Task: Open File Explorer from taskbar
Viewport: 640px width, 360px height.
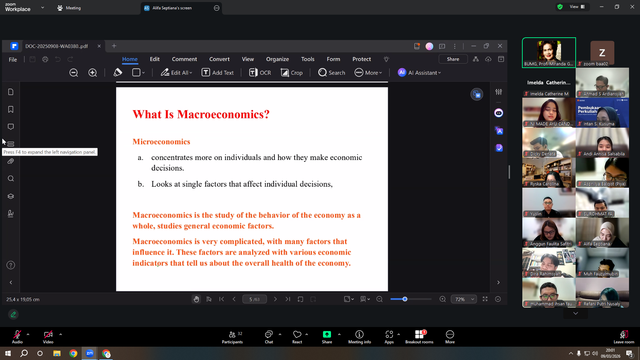Action: click(57, 353)
